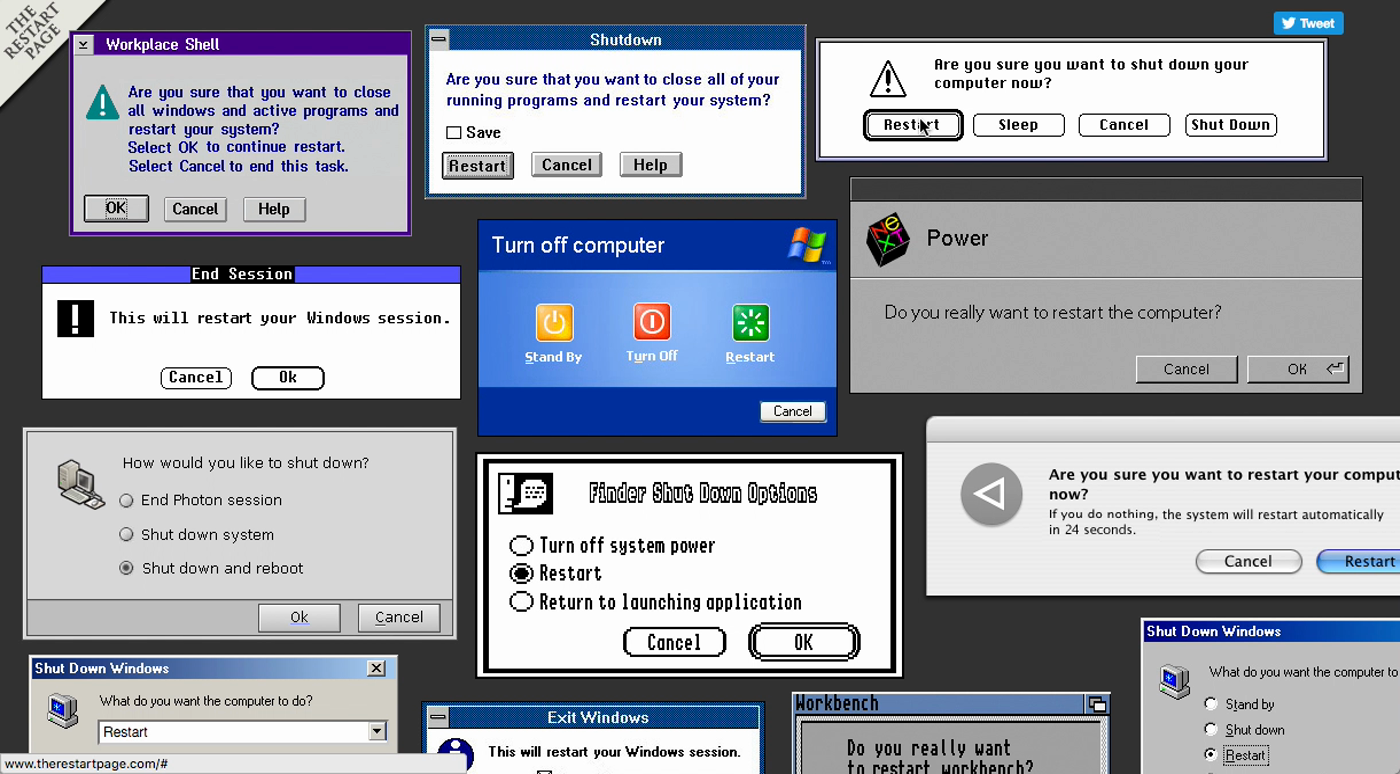1400x774 pixels.
Task: Click the computer icon in Photon shutdown dialog
Action: pos(80,483)
